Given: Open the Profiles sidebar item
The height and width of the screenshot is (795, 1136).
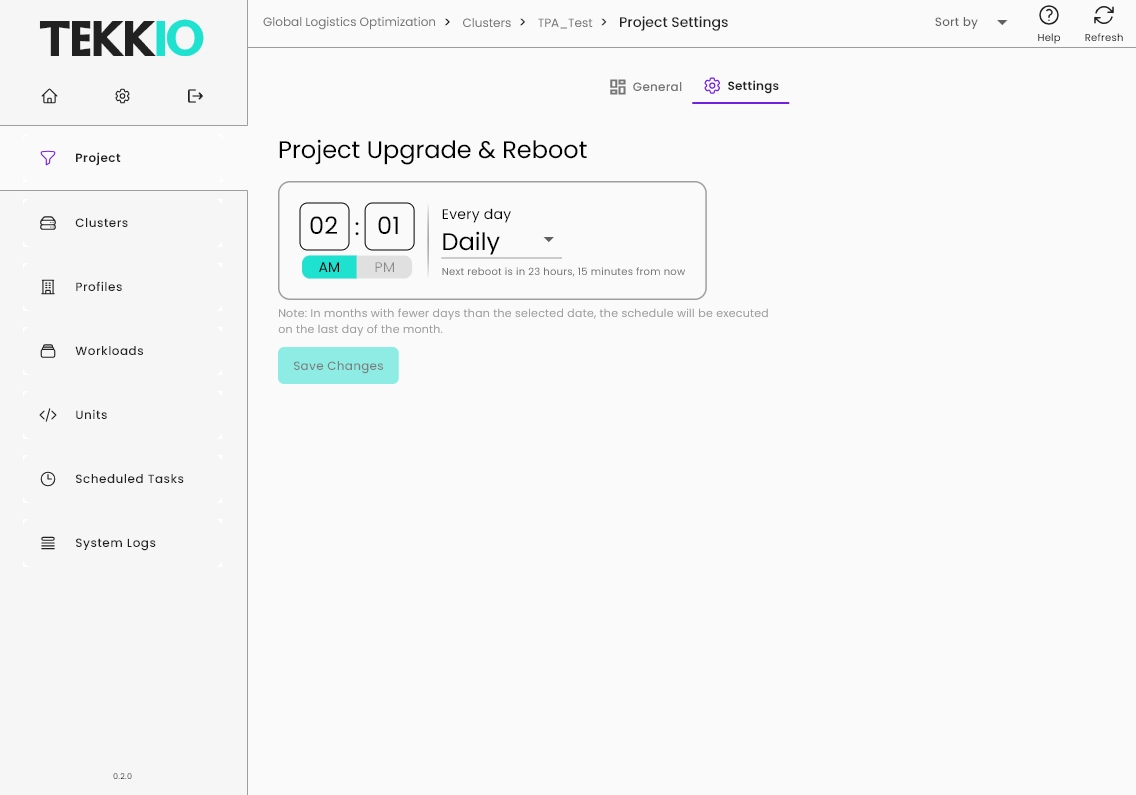Looking at the screenshot, I should pyautogui.click(x=98, y=287).
